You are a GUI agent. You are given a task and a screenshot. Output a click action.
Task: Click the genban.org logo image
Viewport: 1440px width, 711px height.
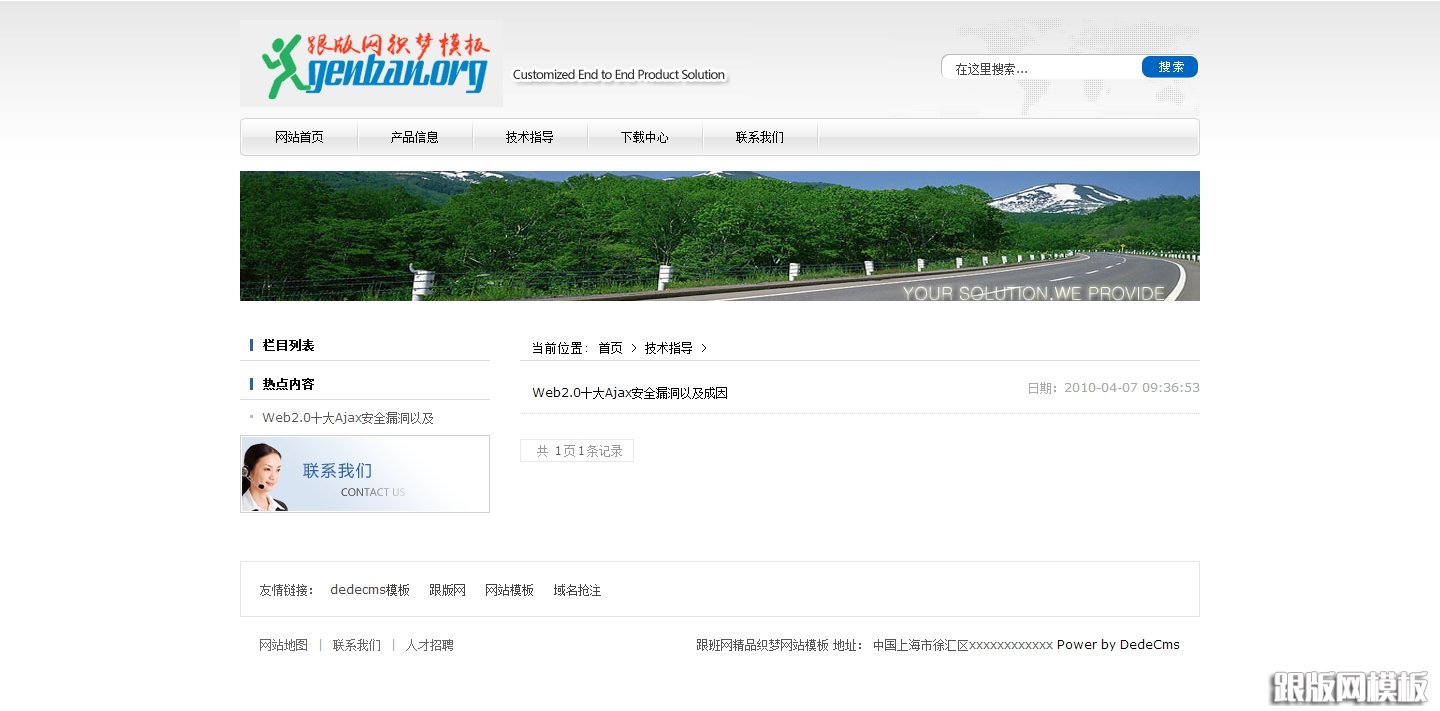(370, 62)
